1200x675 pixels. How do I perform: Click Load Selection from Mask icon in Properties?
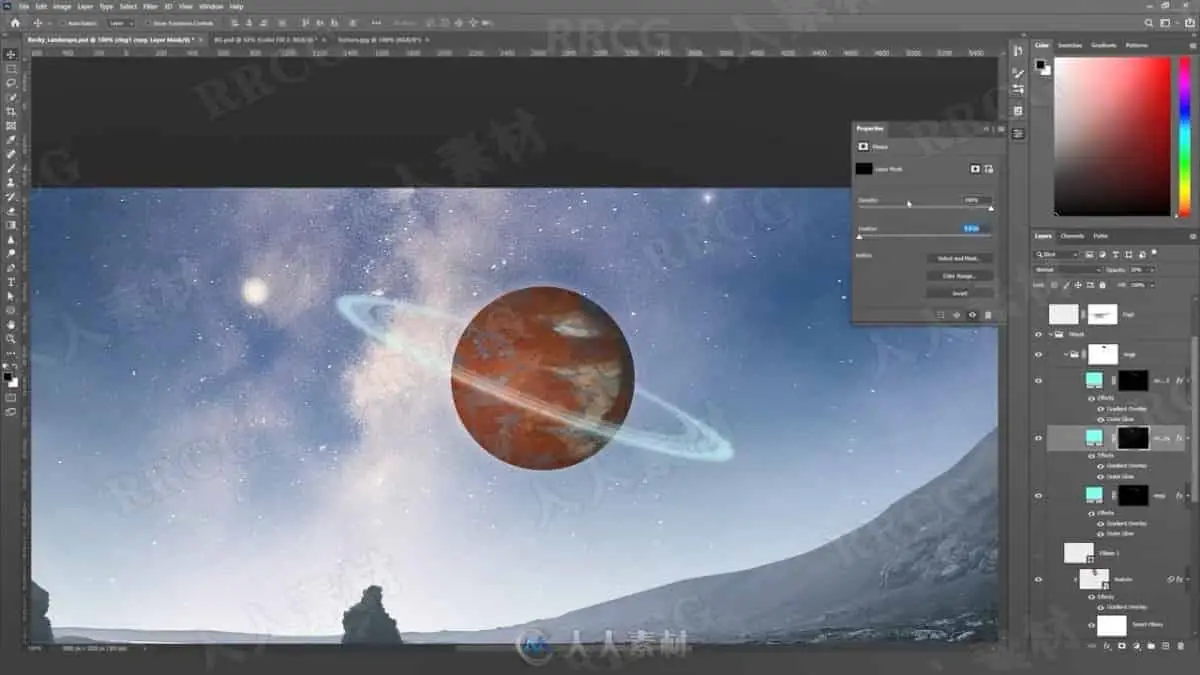940,315
